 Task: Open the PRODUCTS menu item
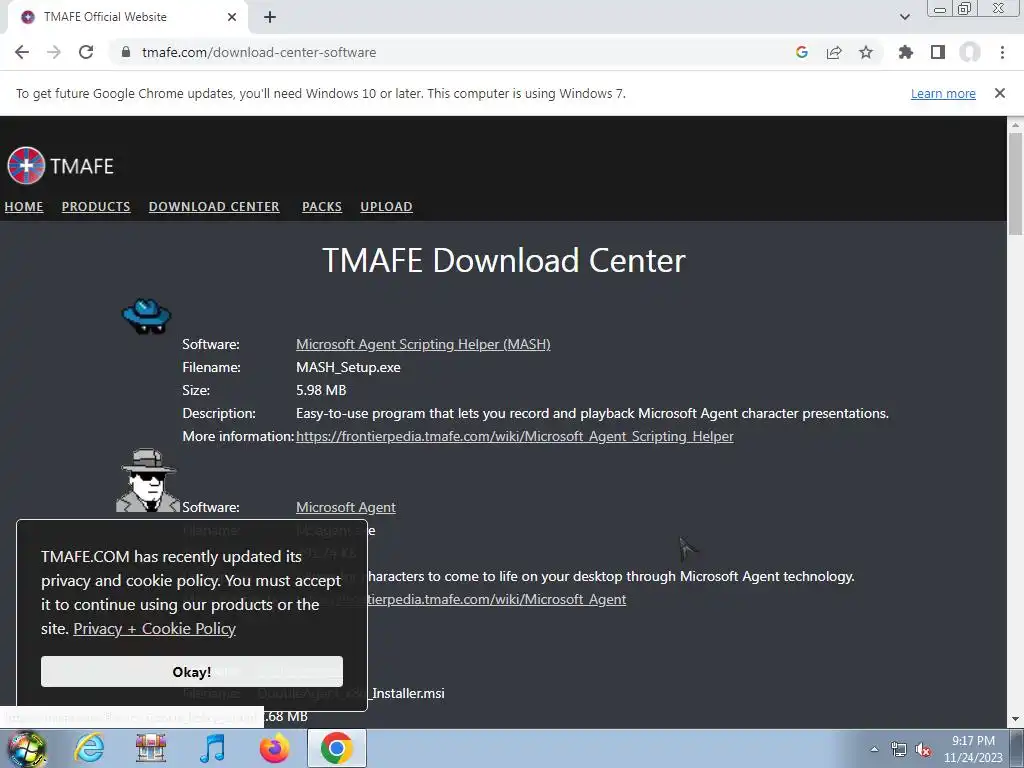pyautogui.click(x=96, y=206)
